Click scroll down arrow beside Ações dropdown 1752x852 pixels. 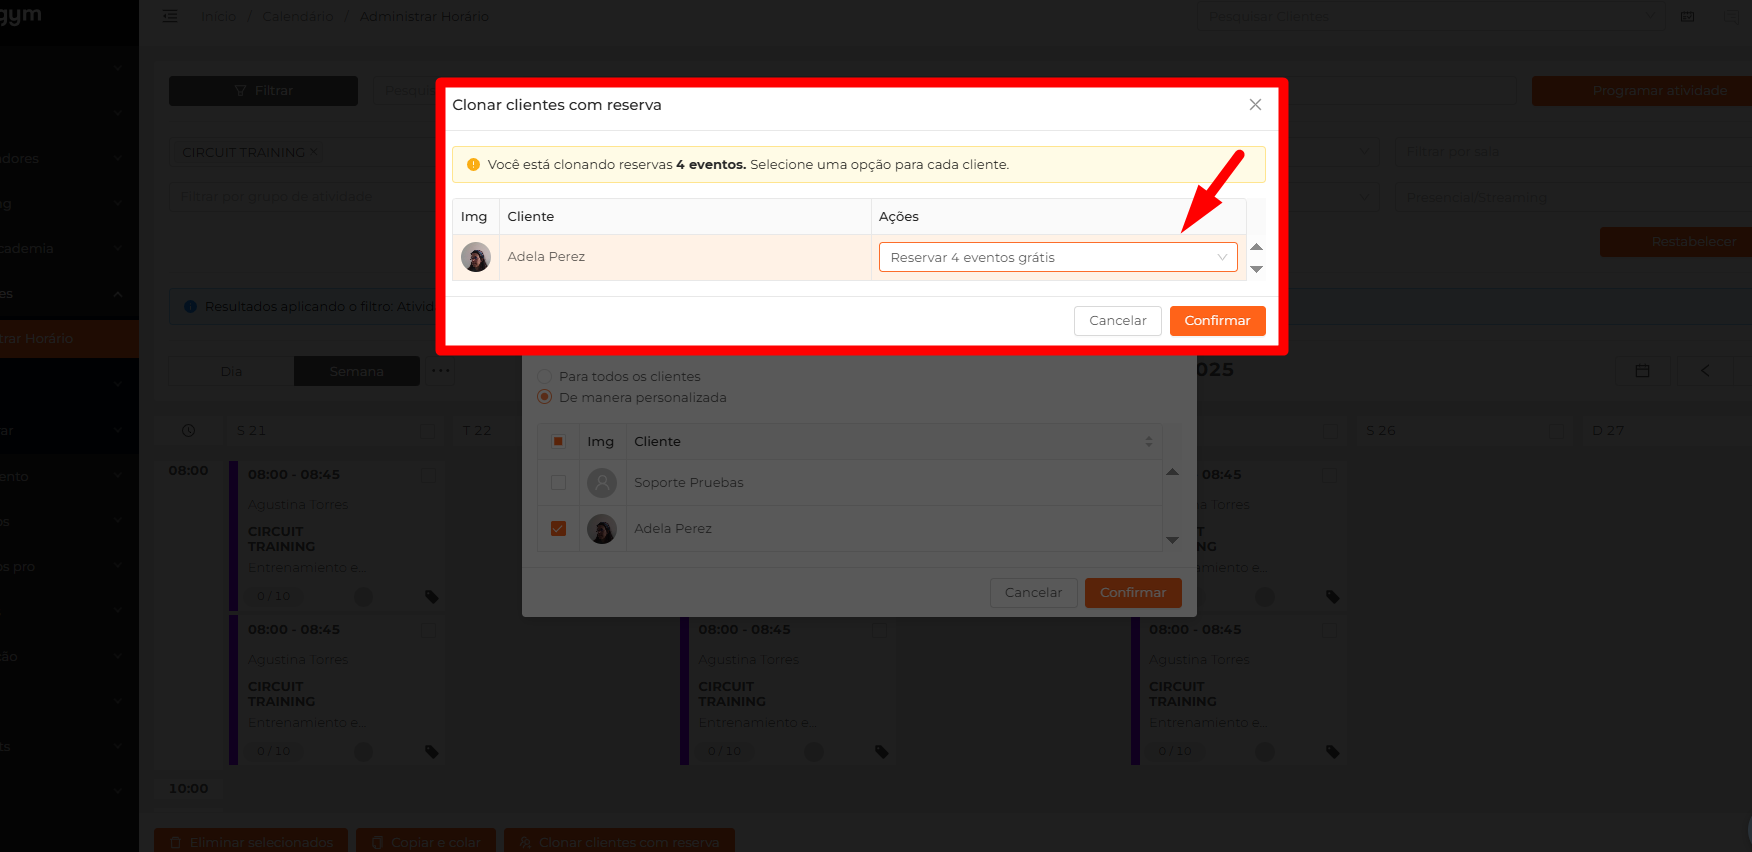click(x=1257, y=269)
